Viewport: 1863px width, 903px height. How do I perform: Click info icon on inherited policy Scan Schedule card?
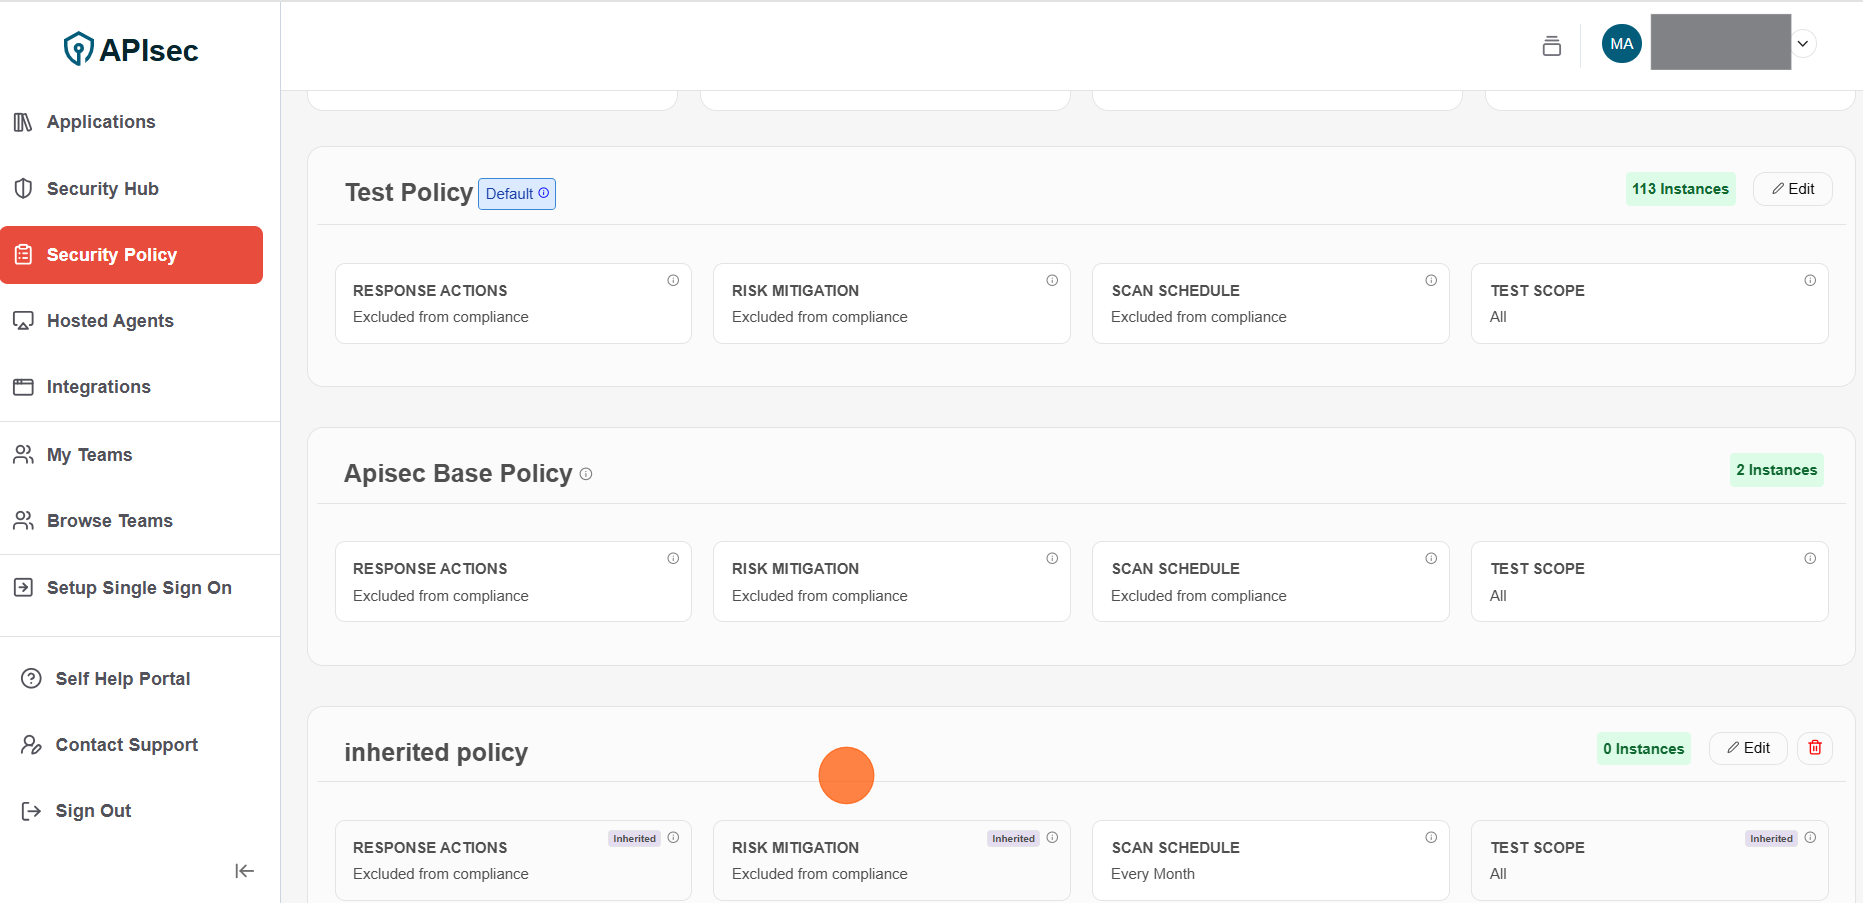1431,838
